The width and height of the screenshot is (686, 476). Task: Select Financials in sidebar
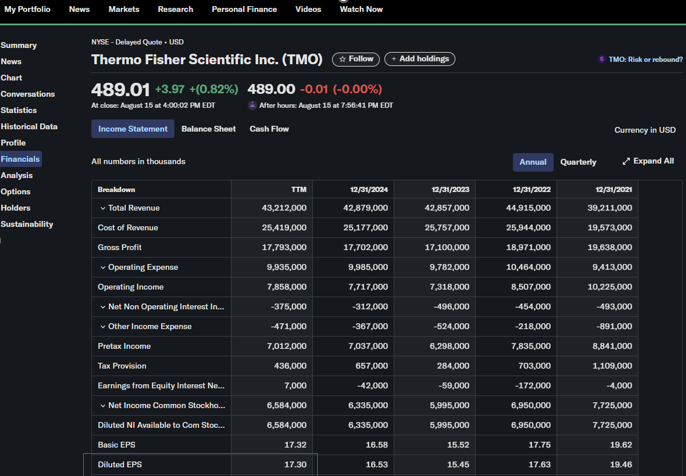20,159
